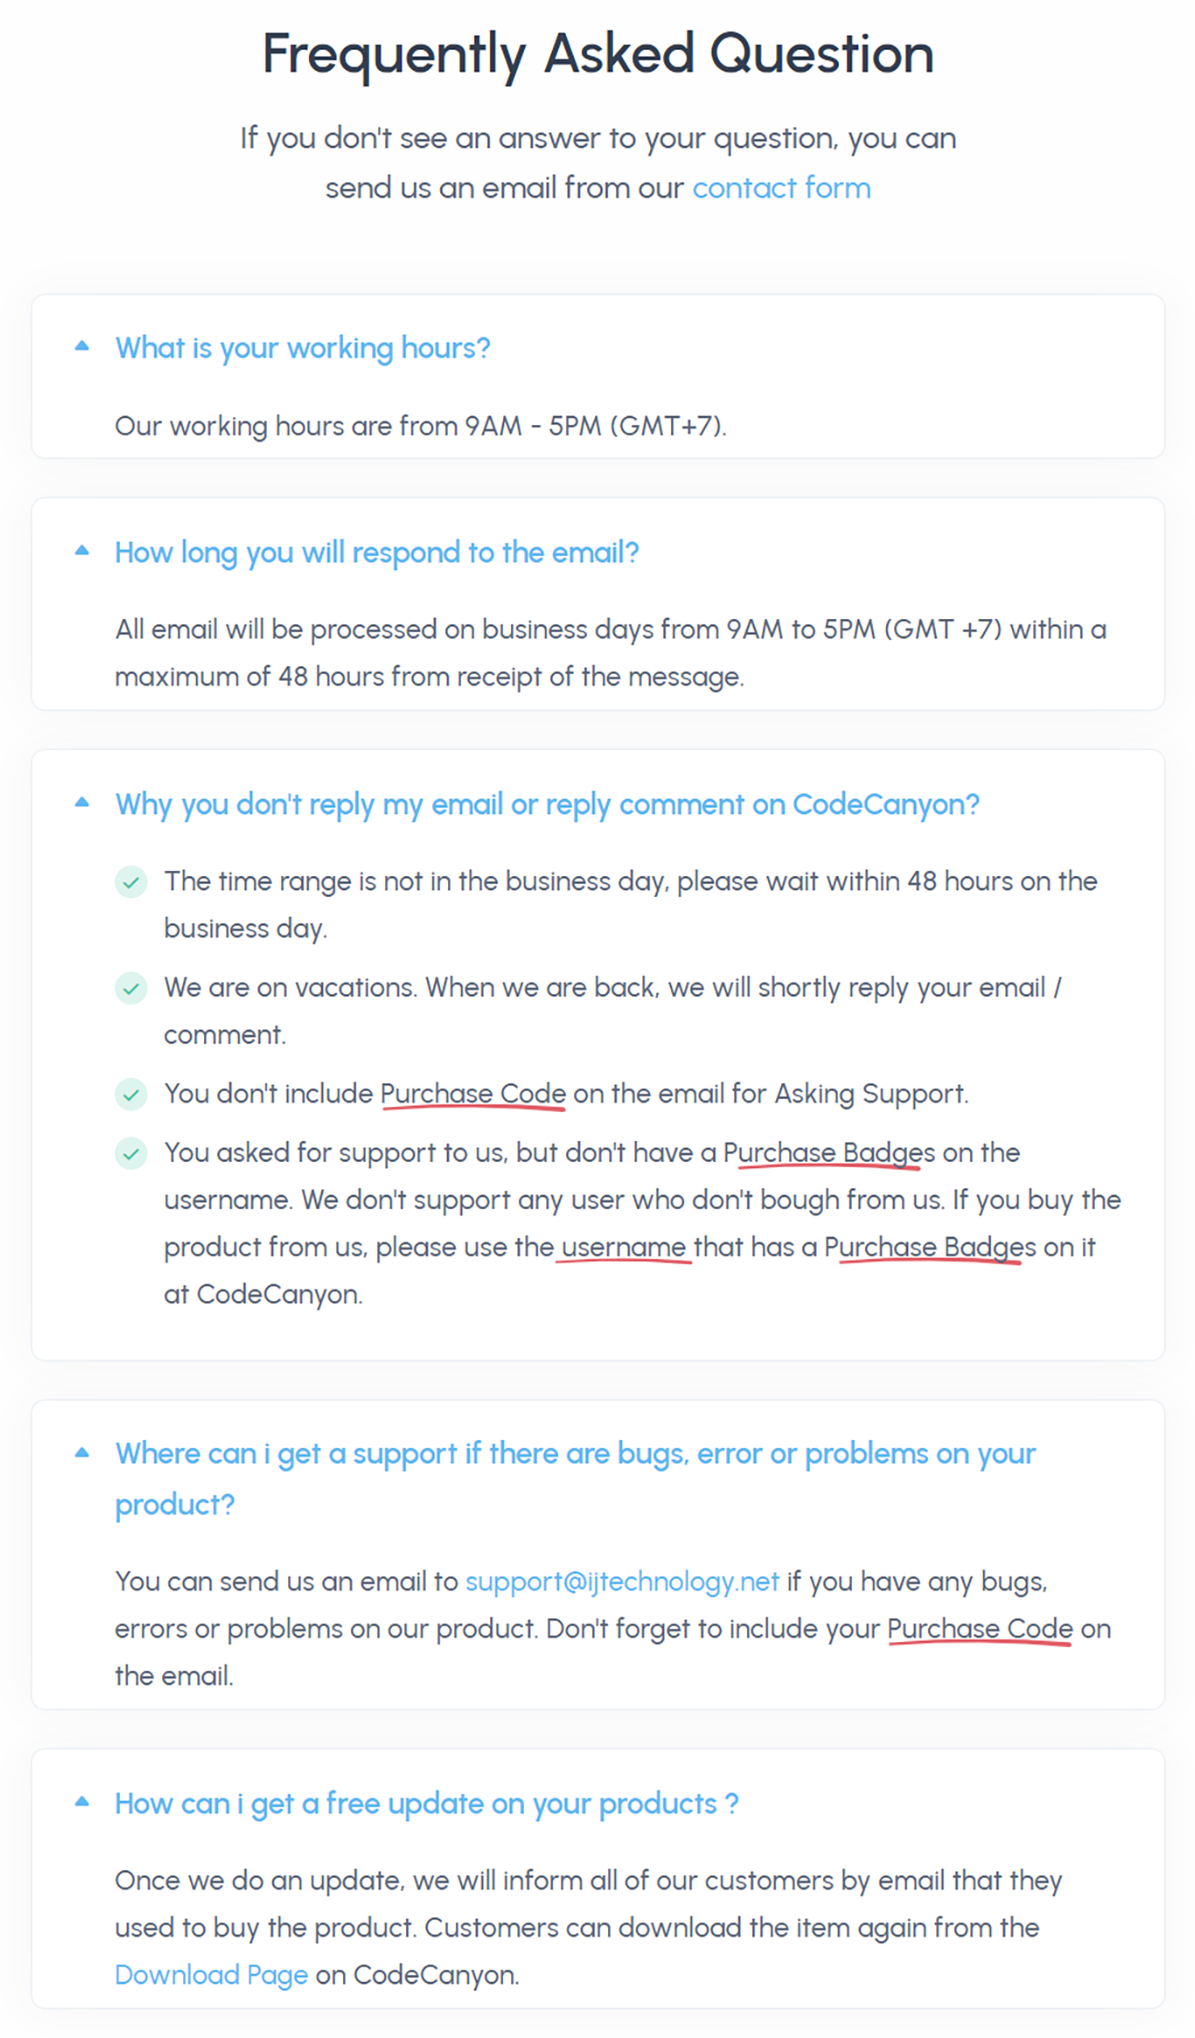The height and width of the screenshot is (2038, 1195).
Task: Collapse the email response time arrow
Action: pyautogui.click(x=82, y=551)
